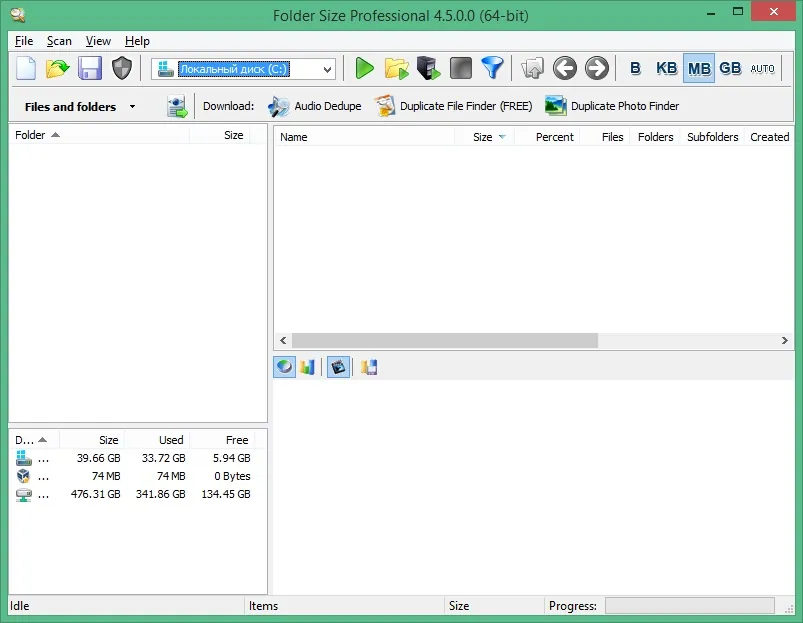
Task: Toggle MB size display
Action: pos(699,68)
